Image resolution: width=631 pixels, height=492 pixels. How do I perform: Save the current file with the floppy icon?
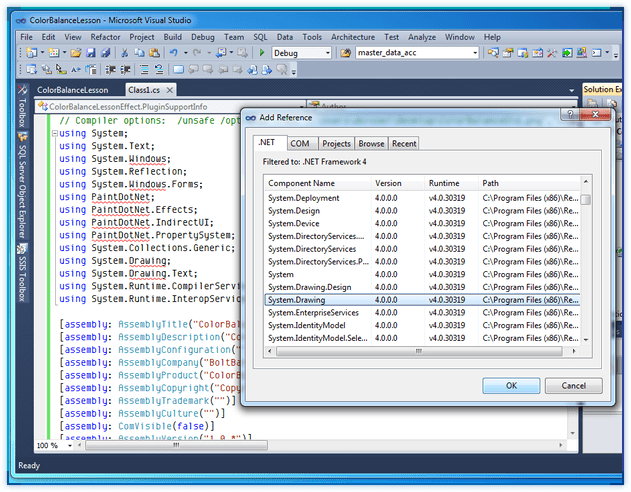pyautogui.click(x=91, y=53)
